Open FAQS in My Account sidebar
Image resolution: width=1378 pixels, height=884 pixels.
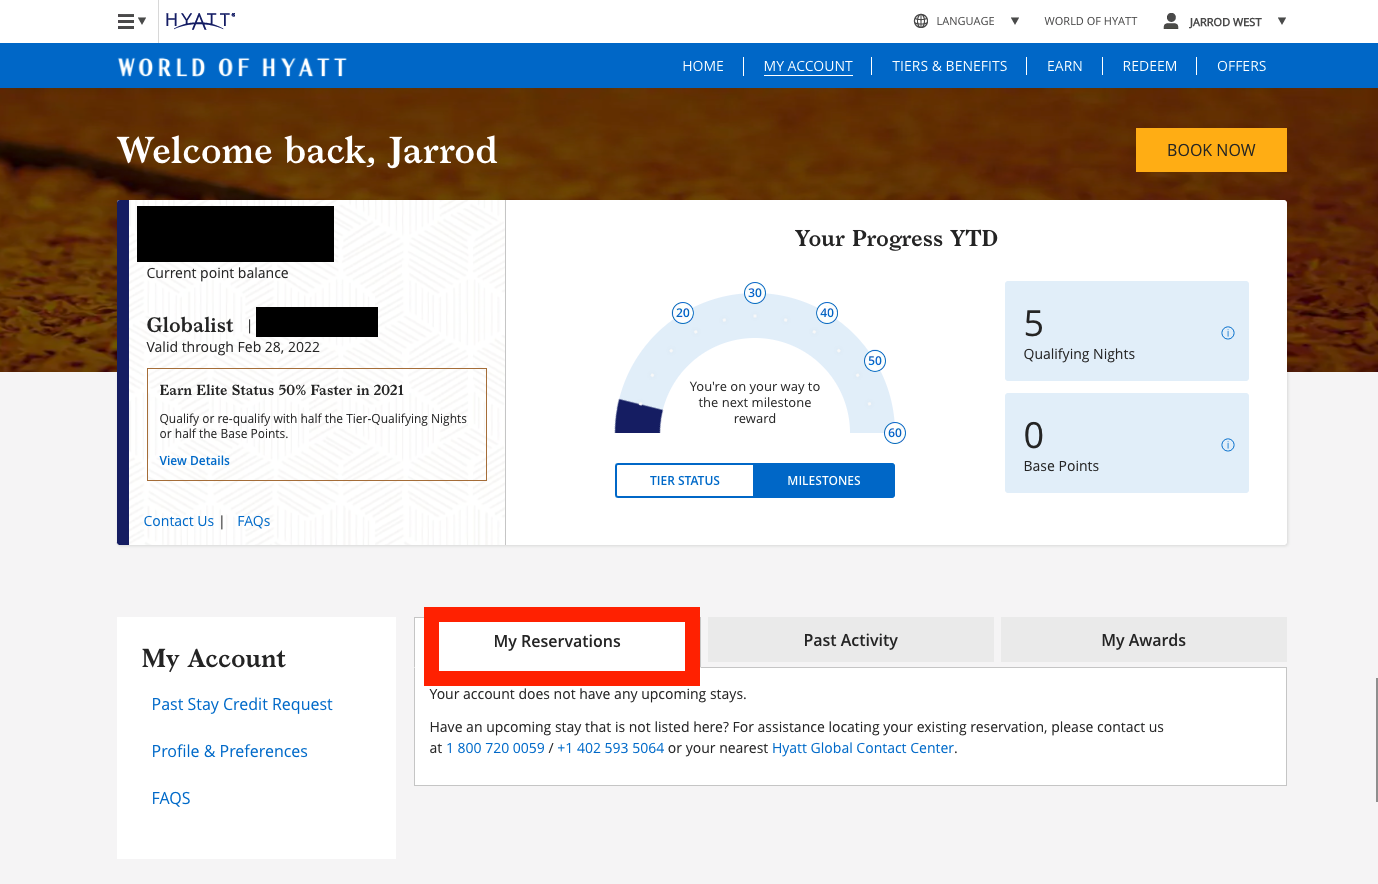pos(171,798)
